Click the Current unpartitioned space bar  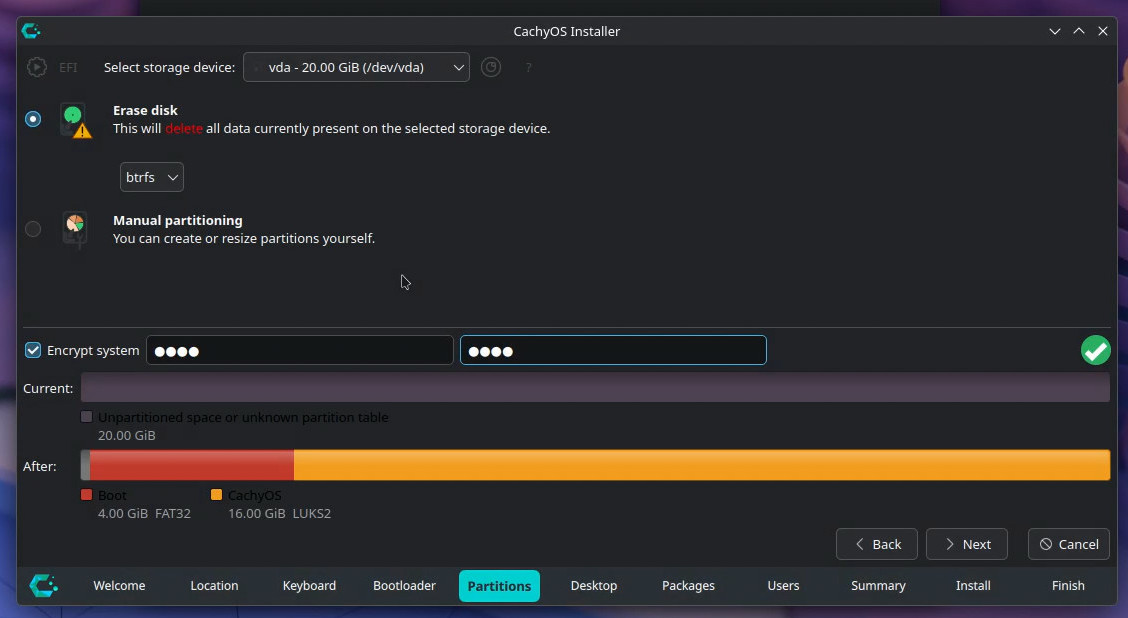pyautogui.click(x=595, y=388)
